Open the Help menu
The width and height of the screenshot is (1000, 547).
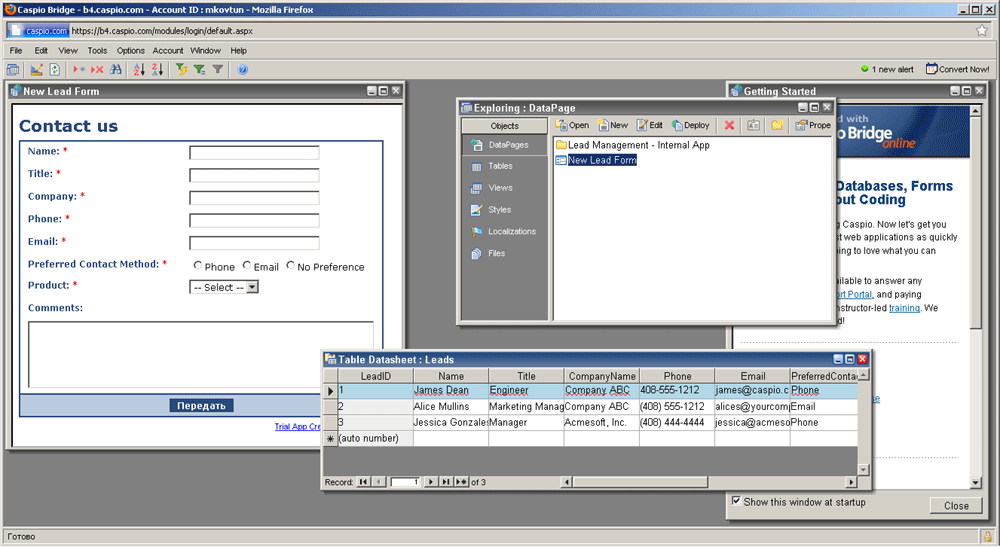point(239,50)
